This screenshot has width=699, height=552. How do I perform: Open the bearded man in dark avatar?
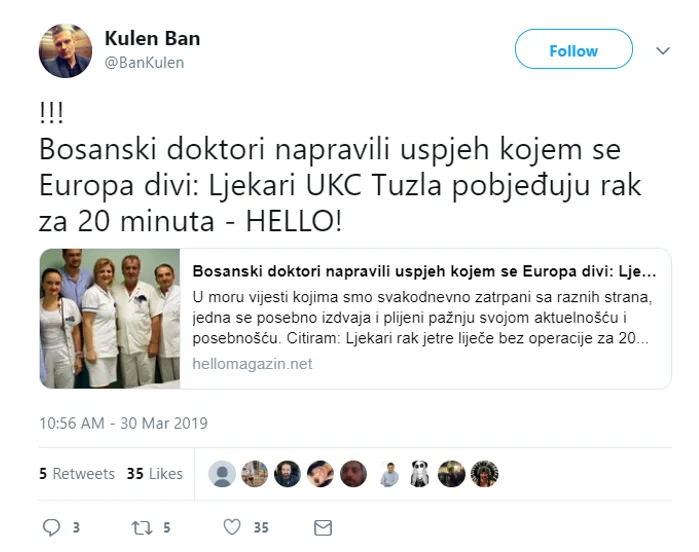[x=288, y=474]
